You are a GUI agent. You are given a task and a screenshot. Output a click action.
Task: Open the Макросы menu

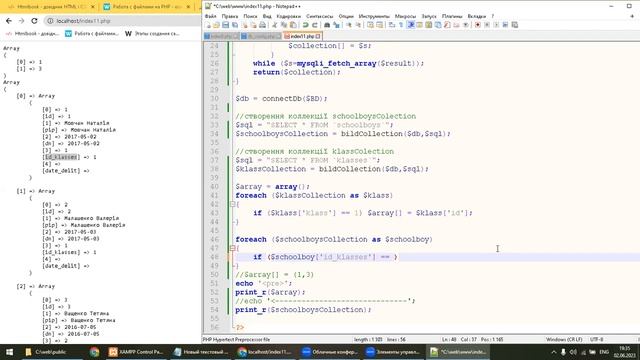tap(405, 16)
